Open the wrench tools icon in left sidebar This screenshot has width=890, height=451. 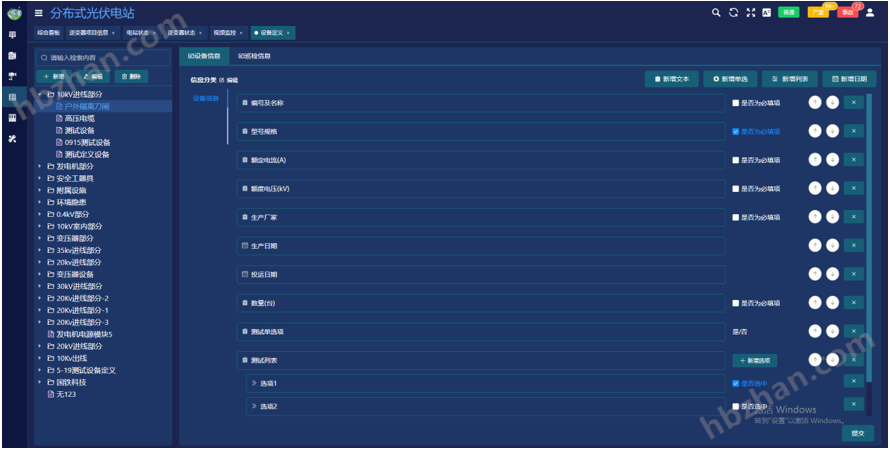click(x=13, y=138)
